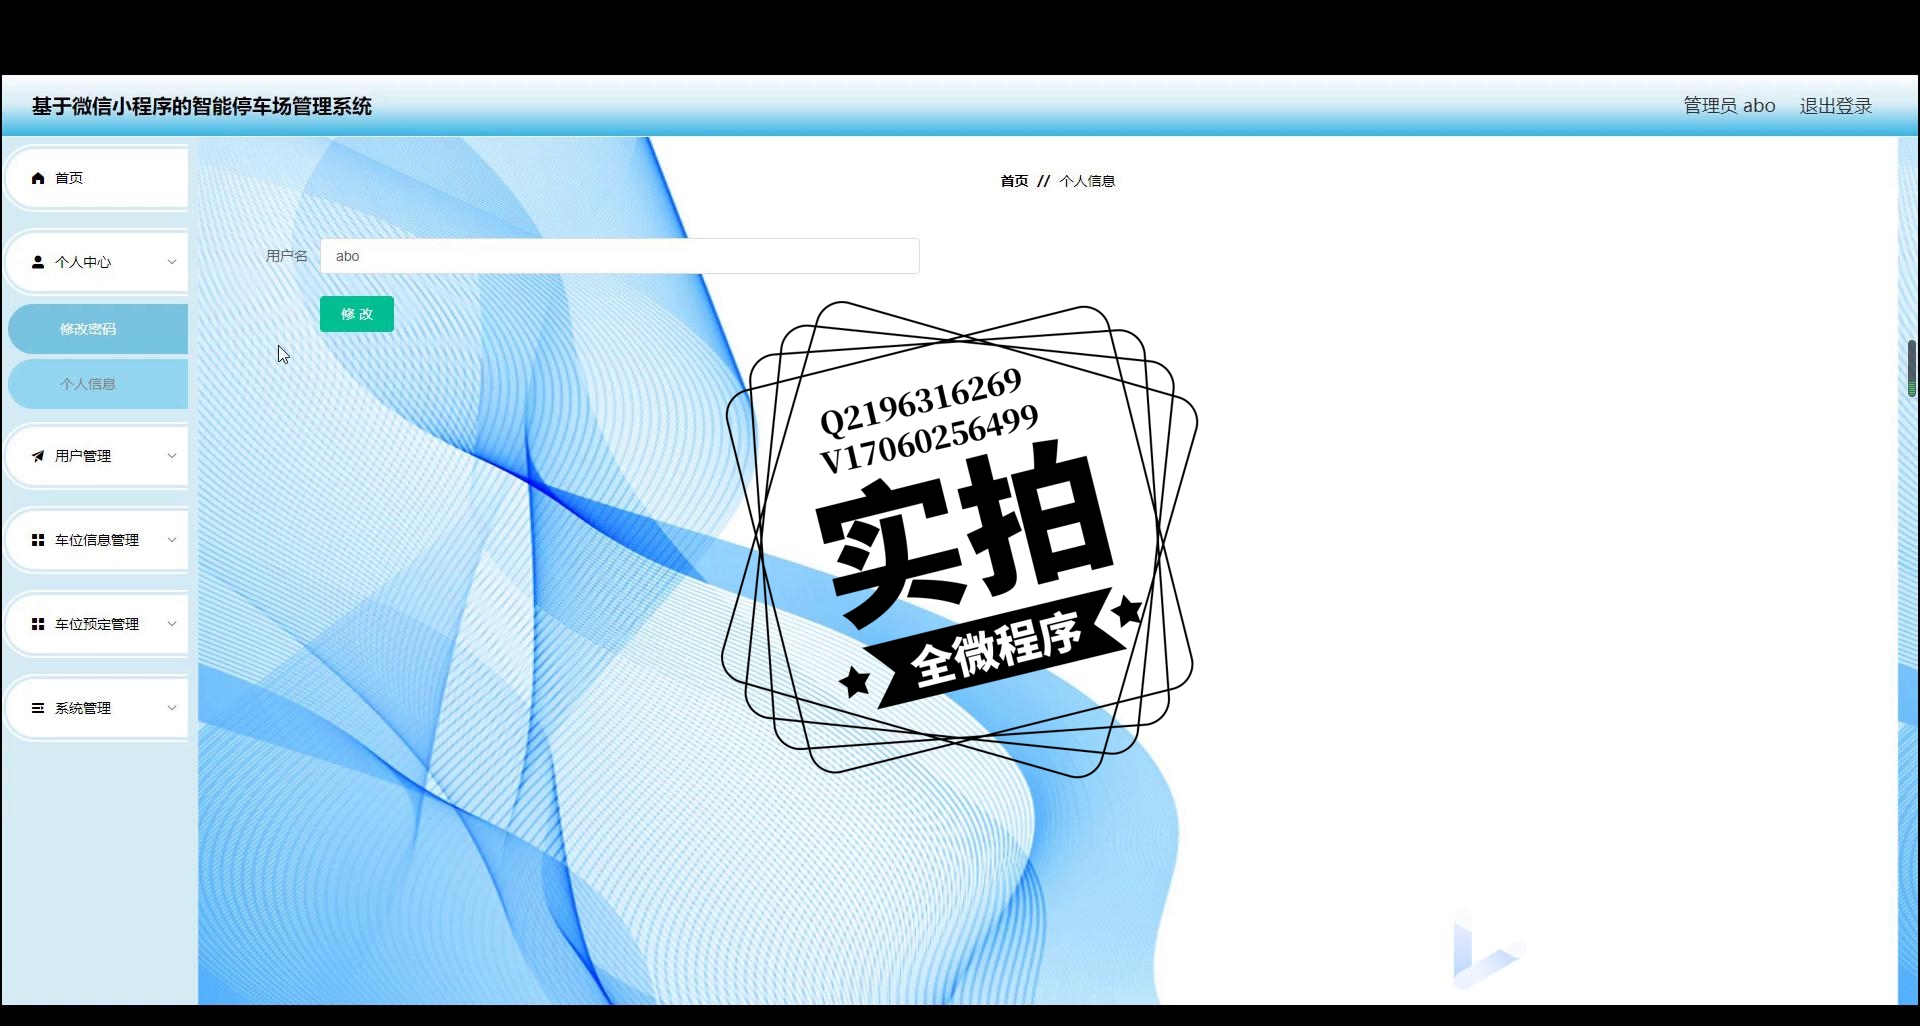The image size is (1920, 1026).
Task: Click the 个人信息 breadcrumb text
Action: [1087, 181]
